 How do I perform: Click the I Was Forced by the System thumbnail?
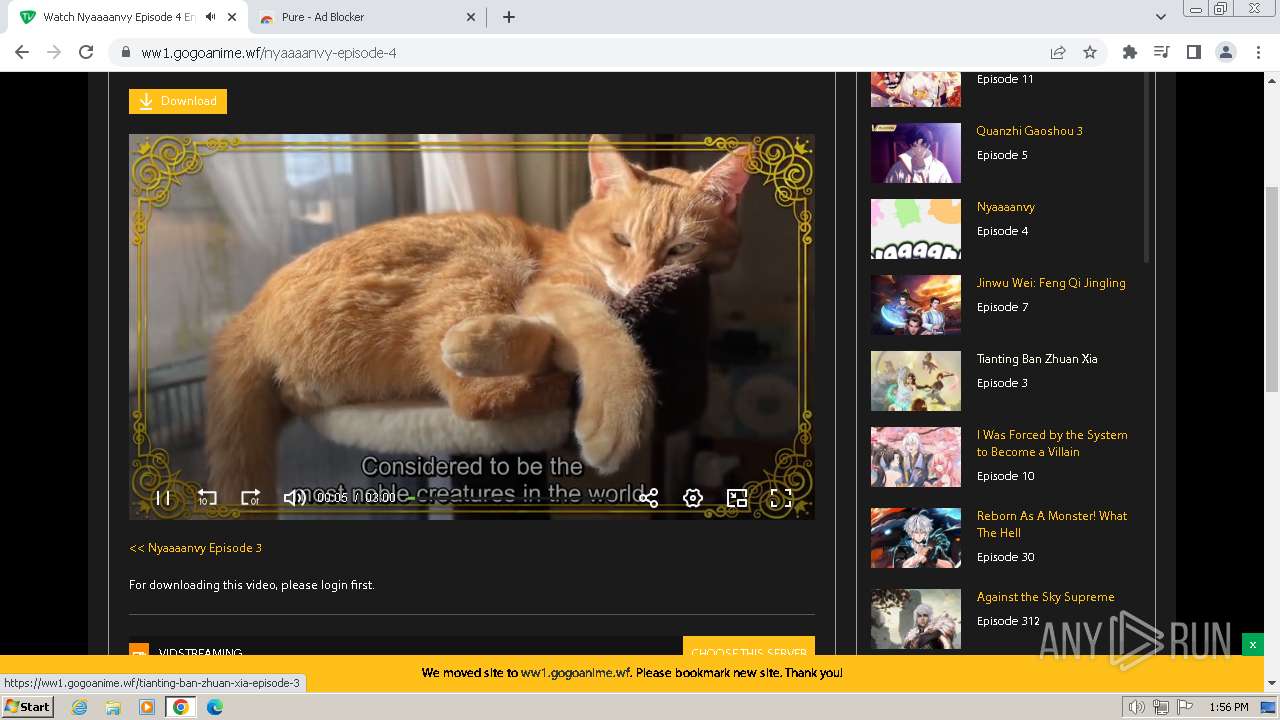(915, 457)
